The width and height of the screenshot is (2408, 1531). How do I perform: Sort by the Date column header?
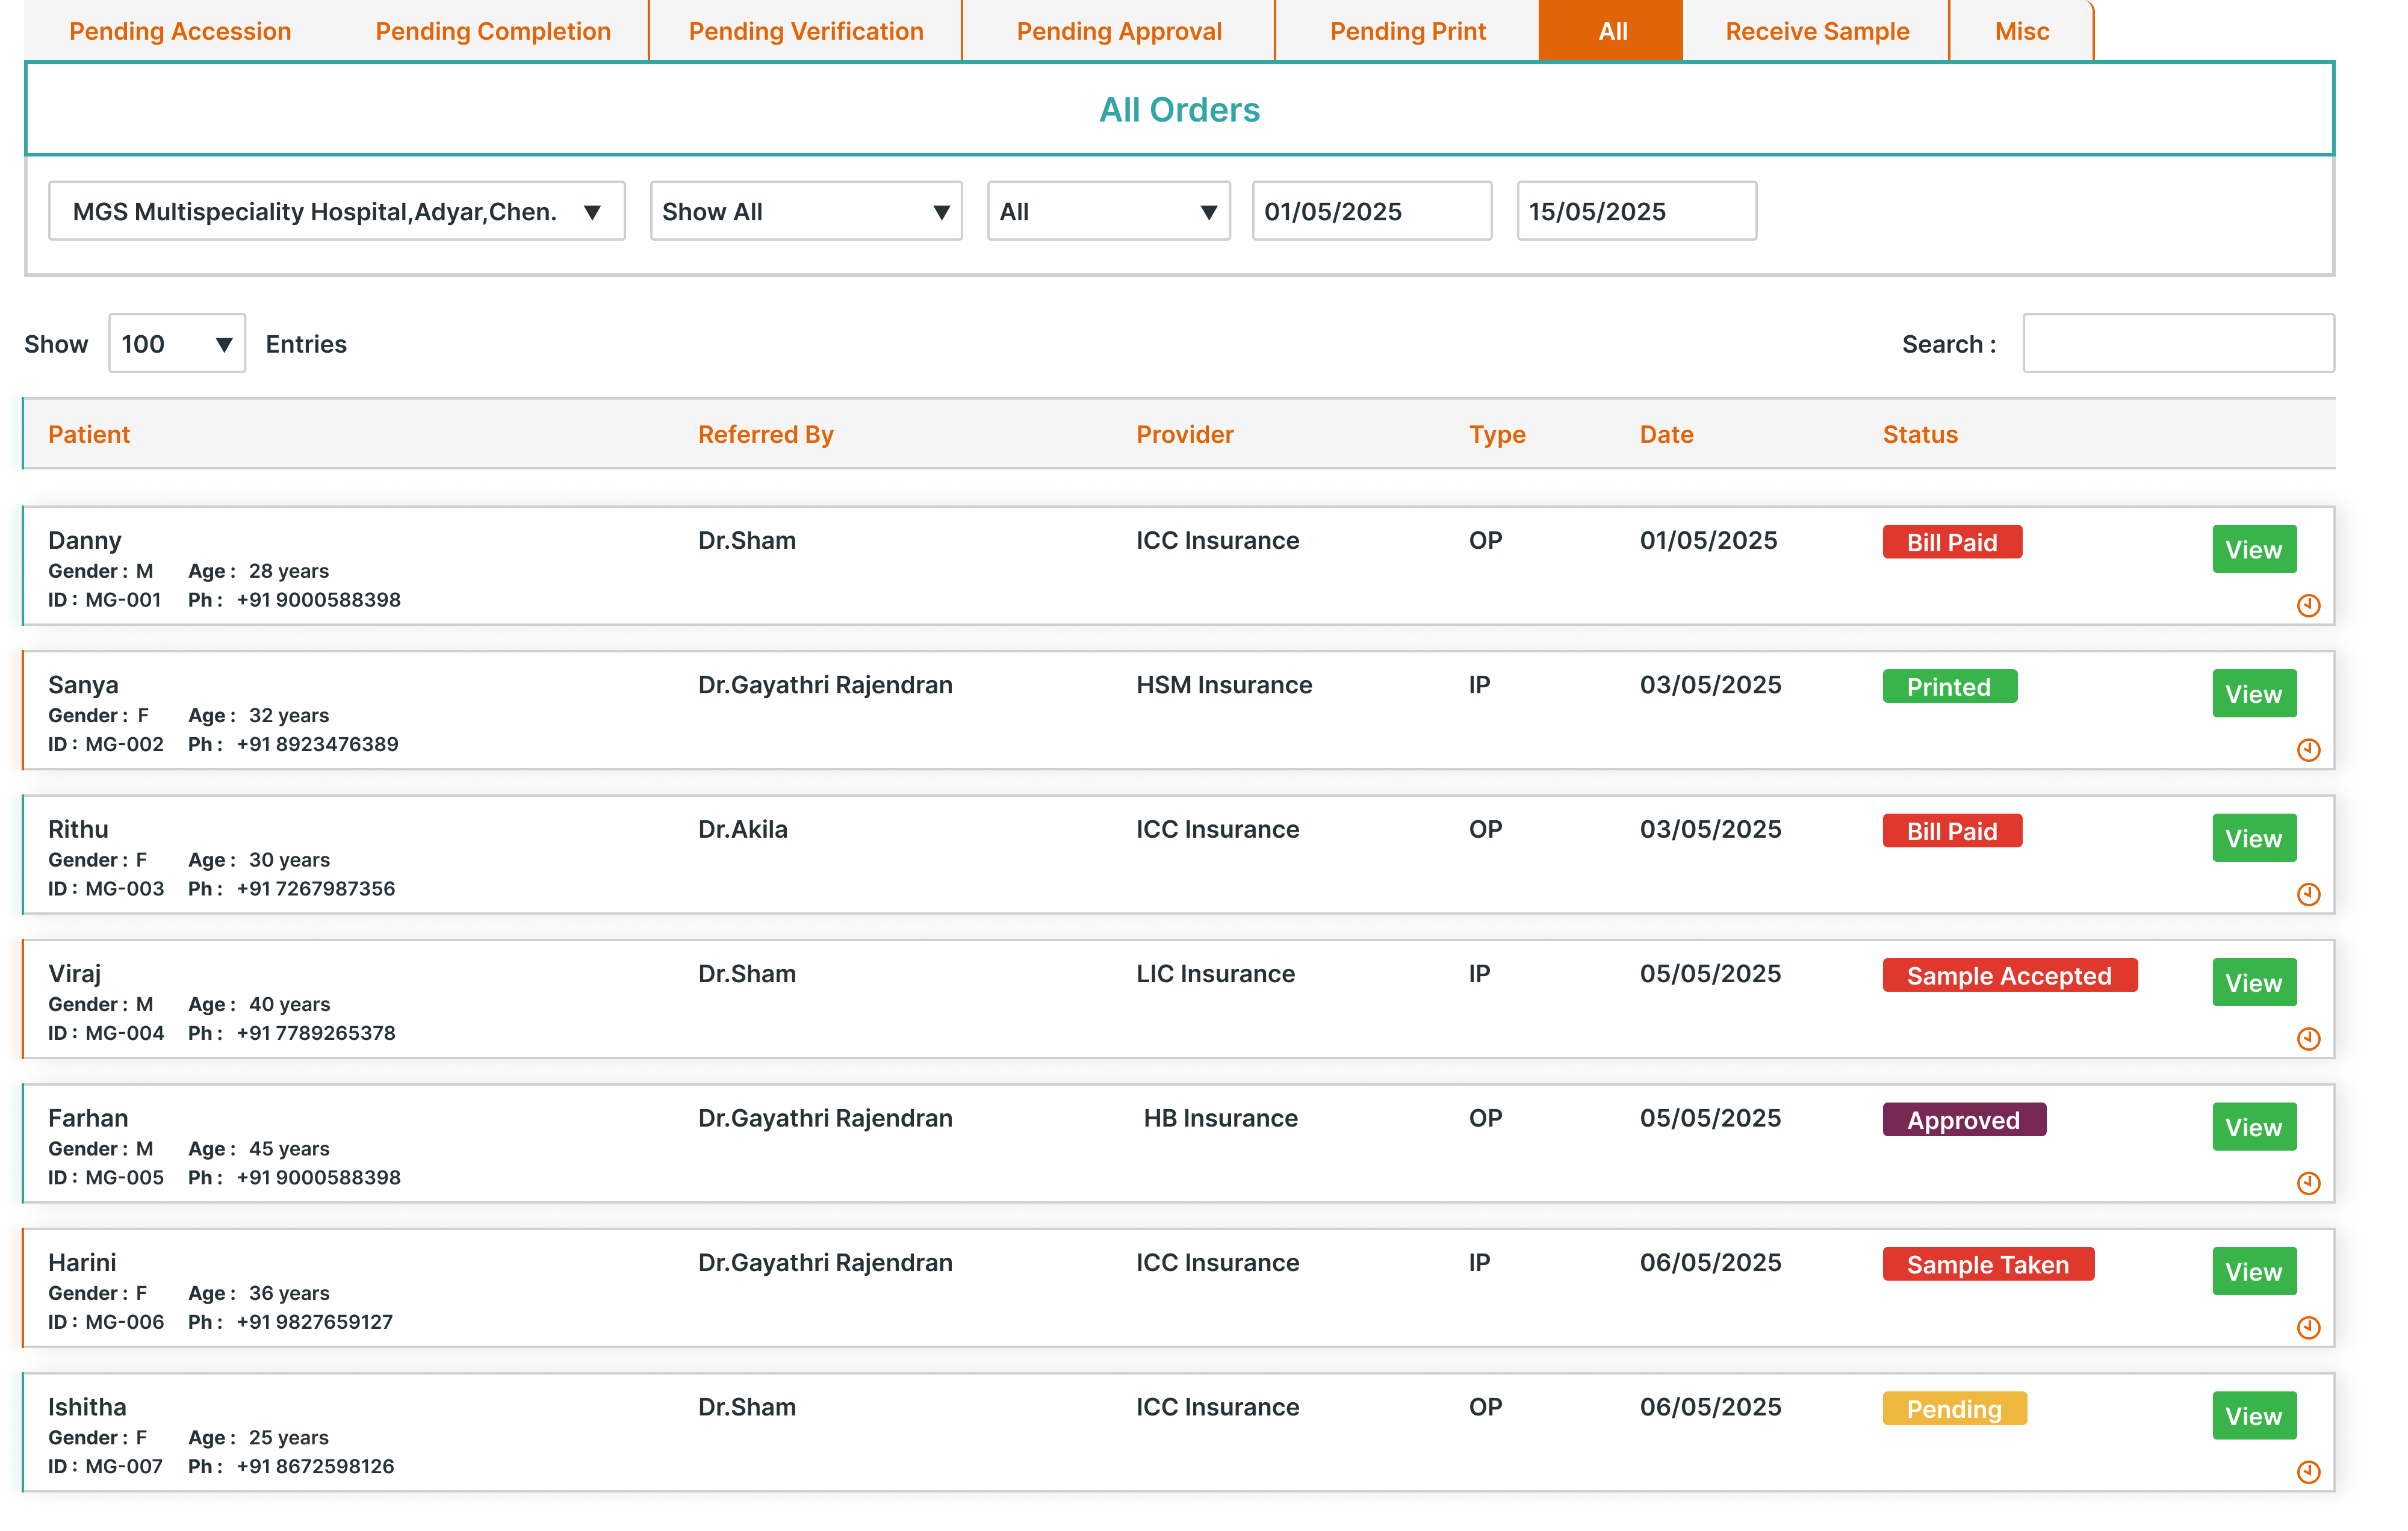click(x=1666, y=434)
